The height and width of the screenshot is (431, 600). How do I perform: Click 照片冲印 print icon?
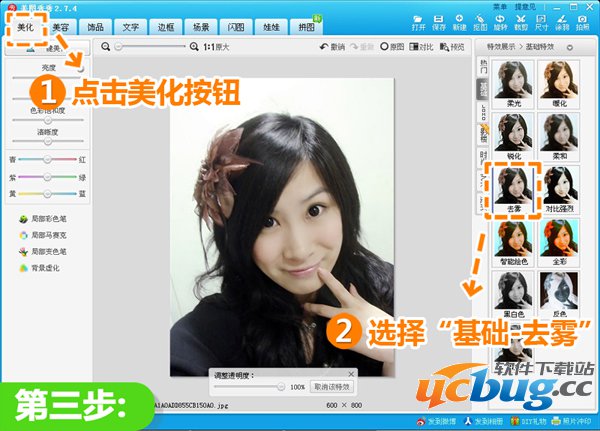click(x=572, y=421)
